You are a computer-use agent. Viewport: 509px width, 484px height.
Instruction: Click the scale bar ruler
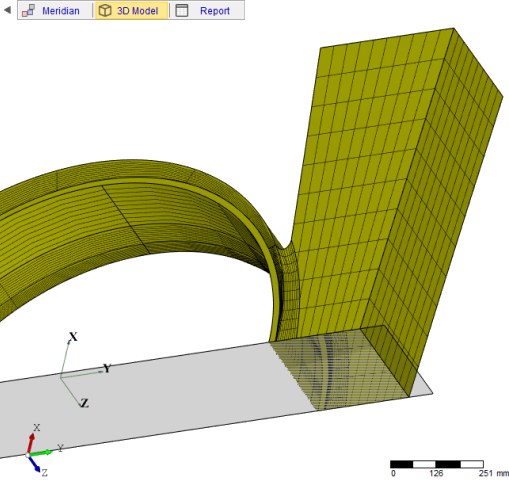click(x=437, y=464)
